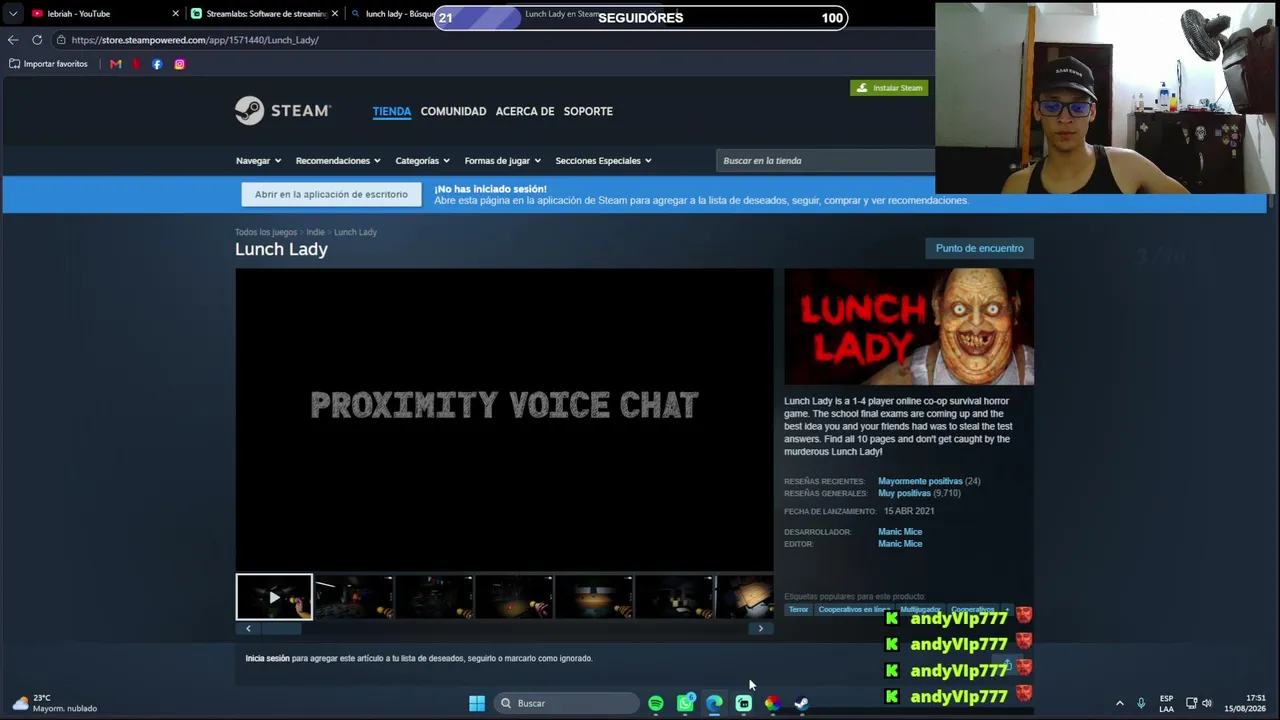Expand the Navegar dropdown
The width and height of the screenshot is (1280, 720).
[258, 160]
